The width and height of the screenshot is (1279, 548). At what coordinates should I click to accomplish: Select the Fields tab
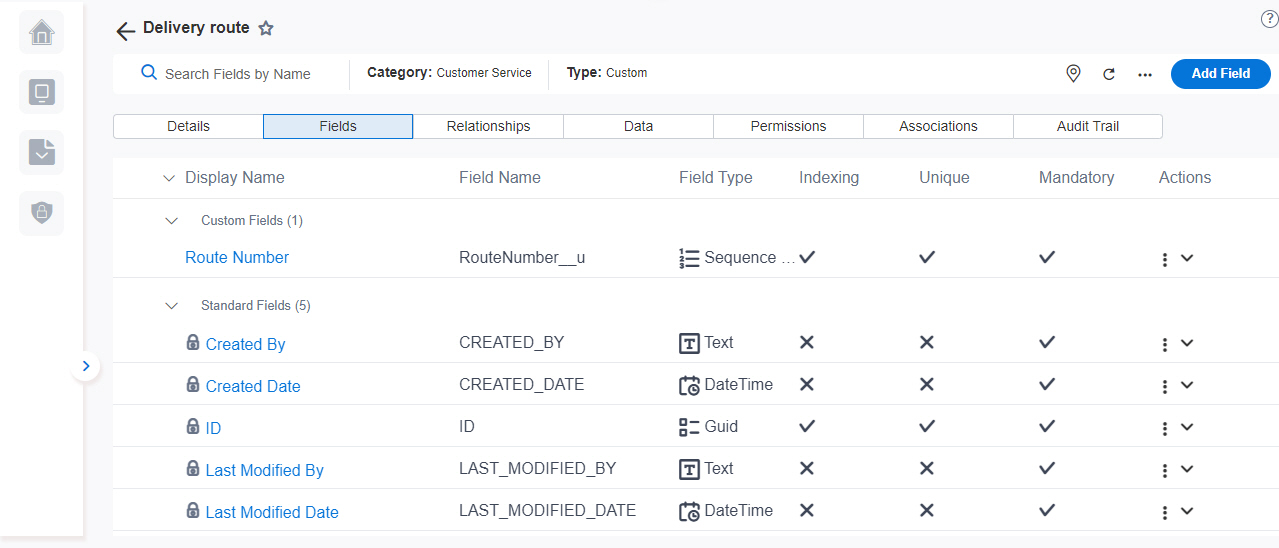(x=338, y=126)
